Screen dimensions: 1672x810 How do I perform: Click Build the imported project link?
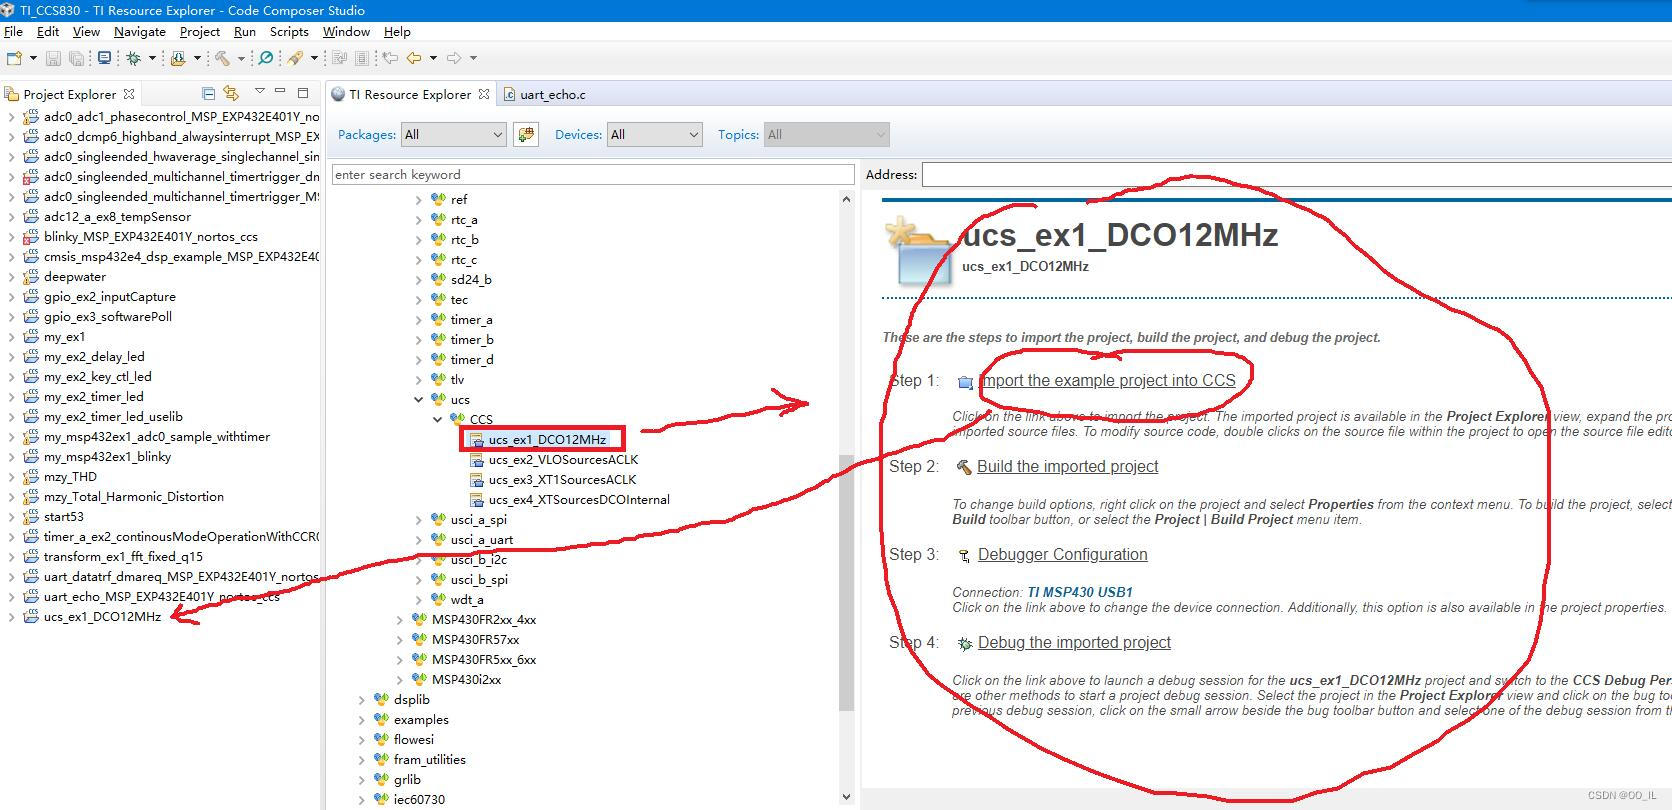tap(1067, 467)
